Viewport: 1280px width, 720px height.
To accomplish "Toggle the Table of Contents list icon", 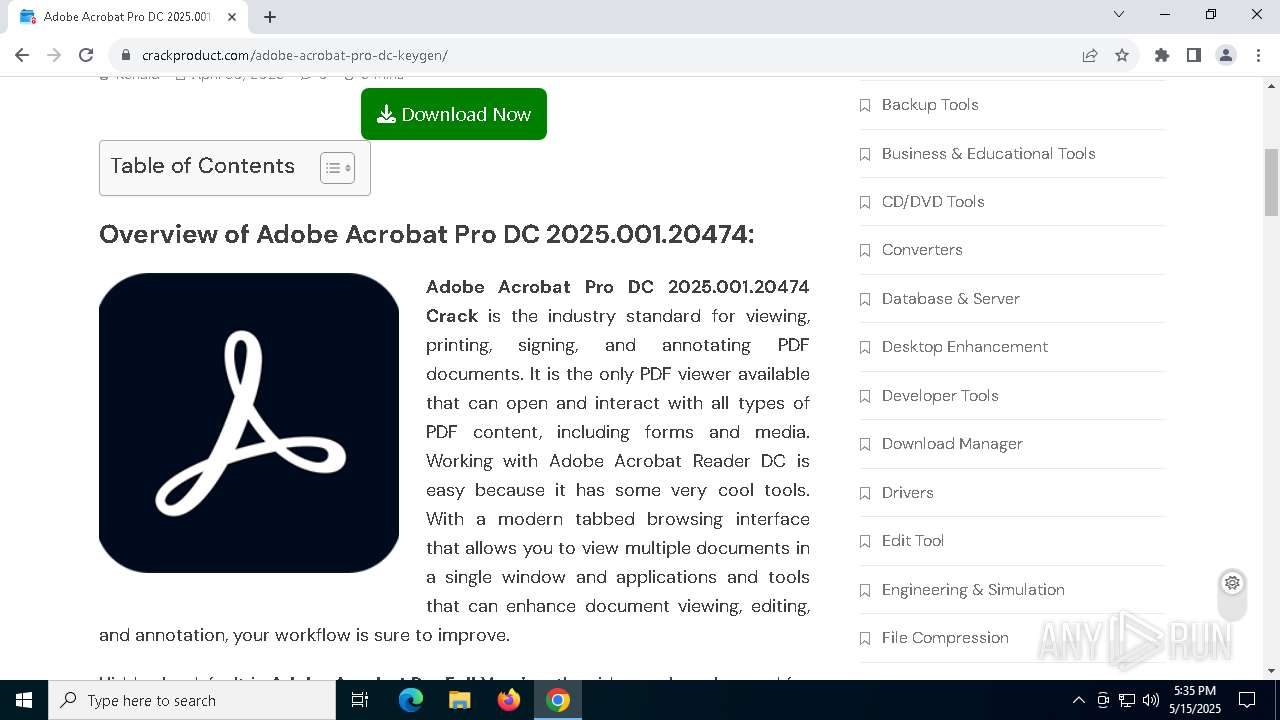I will pos(337,168).
